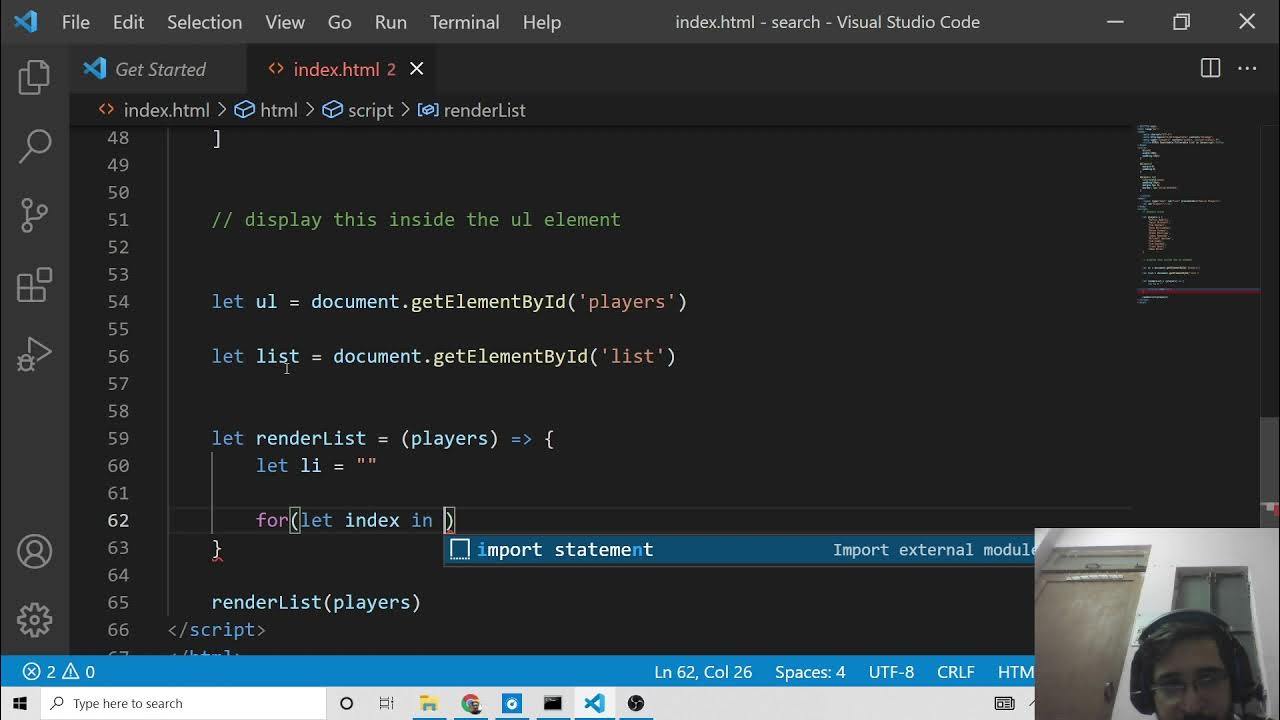
Task: Click the VS Code logo in title bar
Action: coord(26,21)
